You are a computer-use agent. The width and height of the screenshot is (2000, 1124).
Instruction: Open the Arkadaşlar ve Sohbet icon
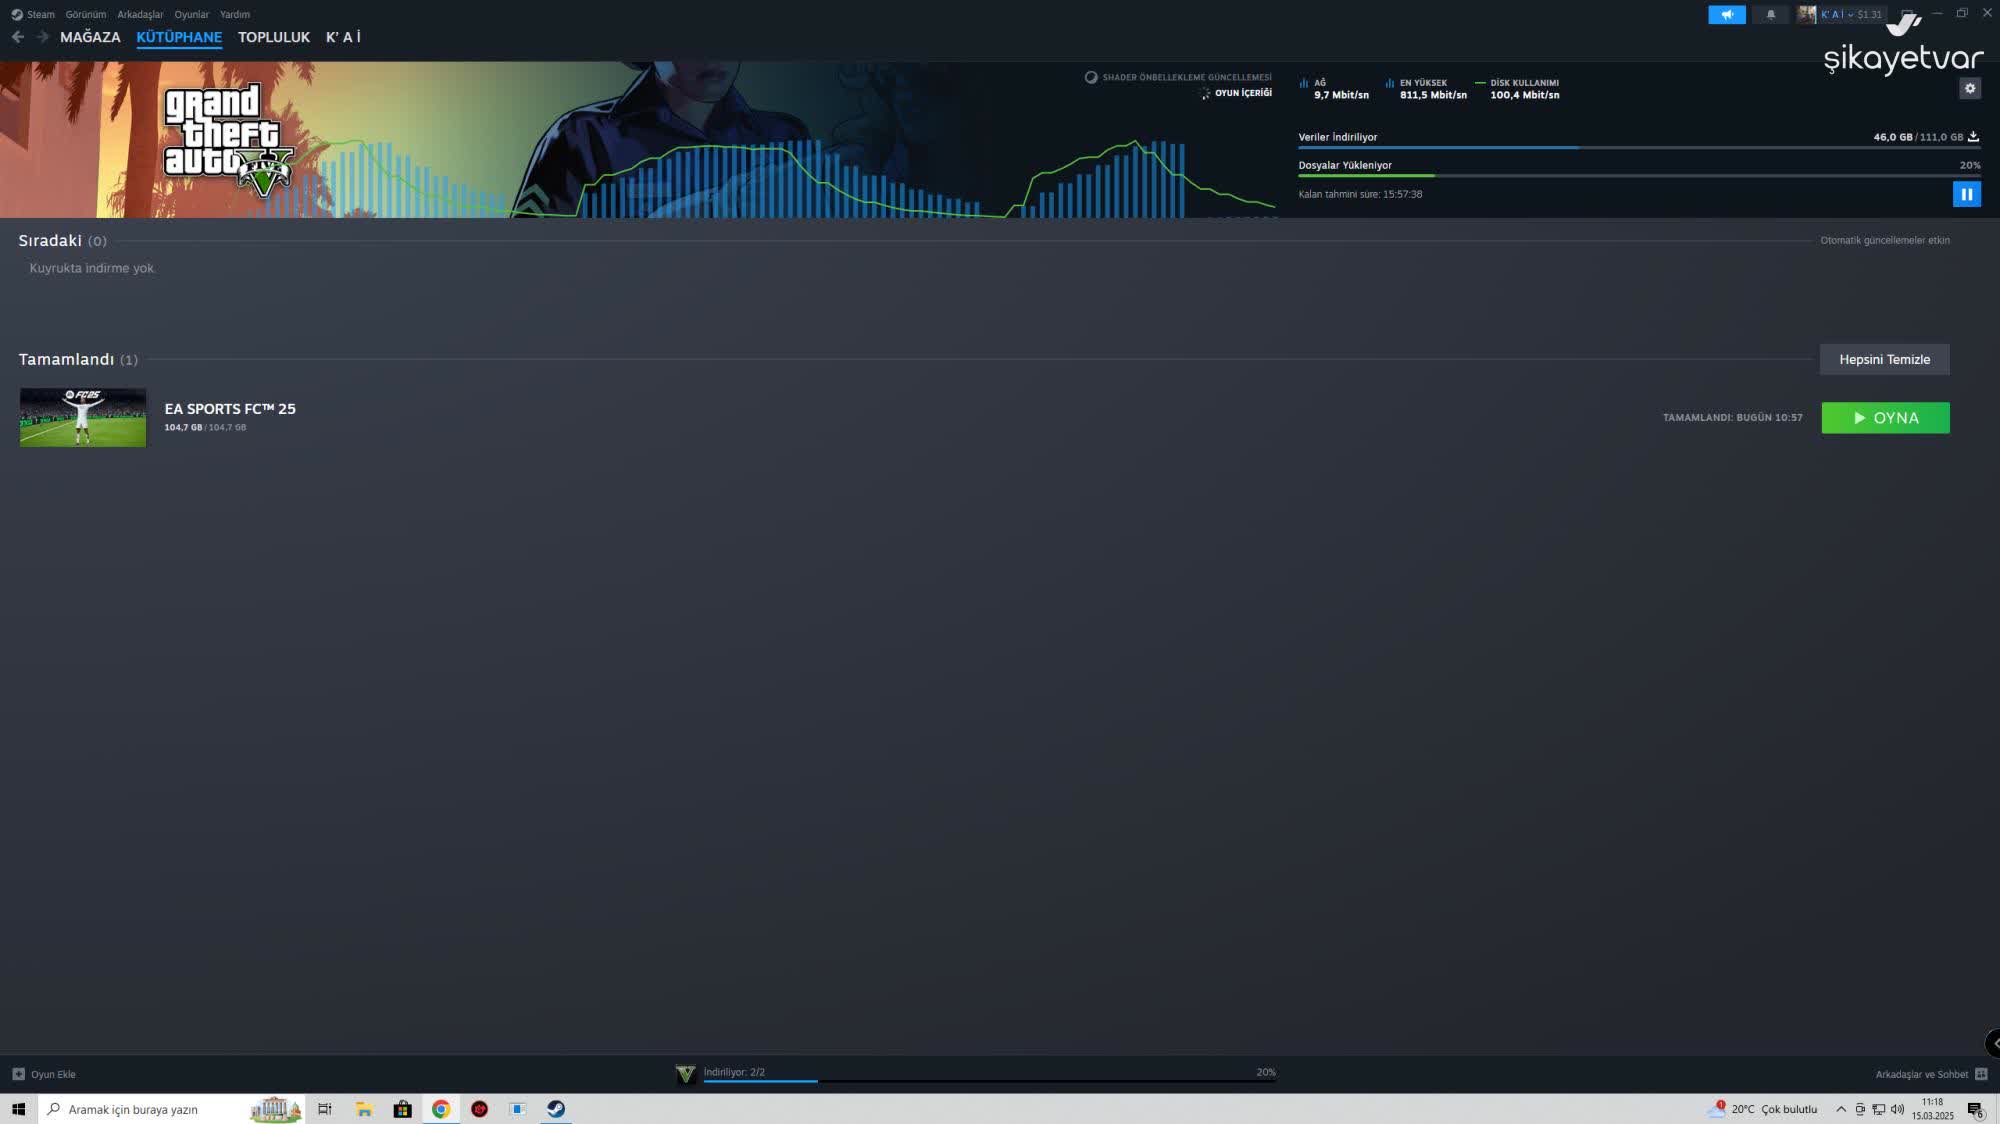click(x=1980, y=1074)
